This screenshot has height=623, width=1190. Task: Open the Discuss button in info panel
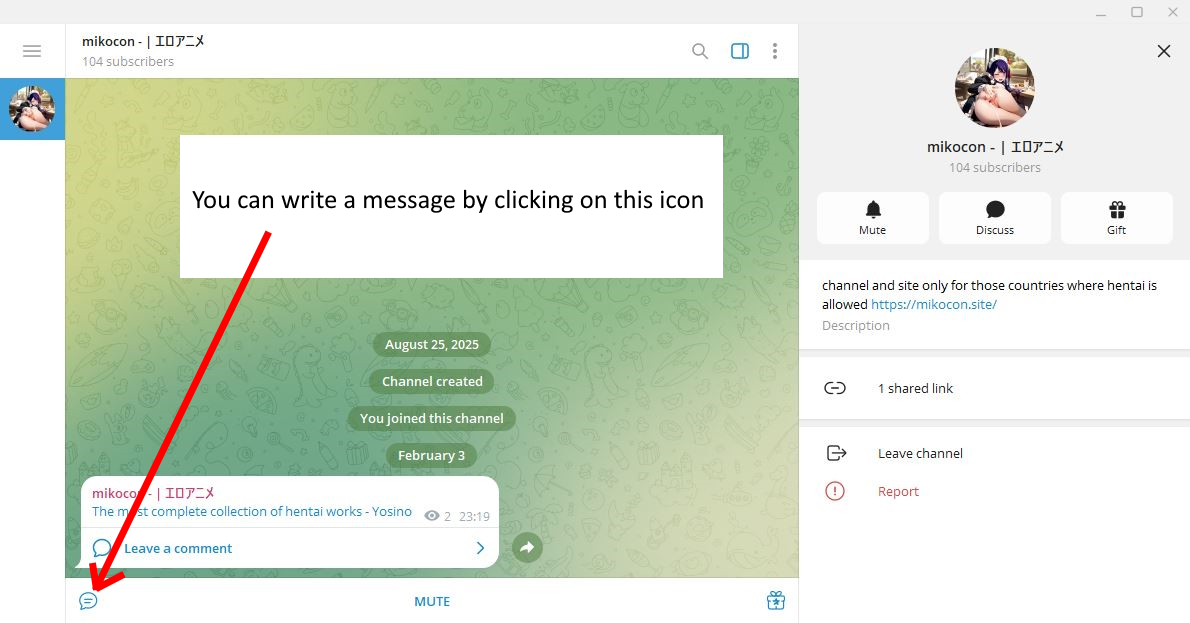click(x=994, y=217)
